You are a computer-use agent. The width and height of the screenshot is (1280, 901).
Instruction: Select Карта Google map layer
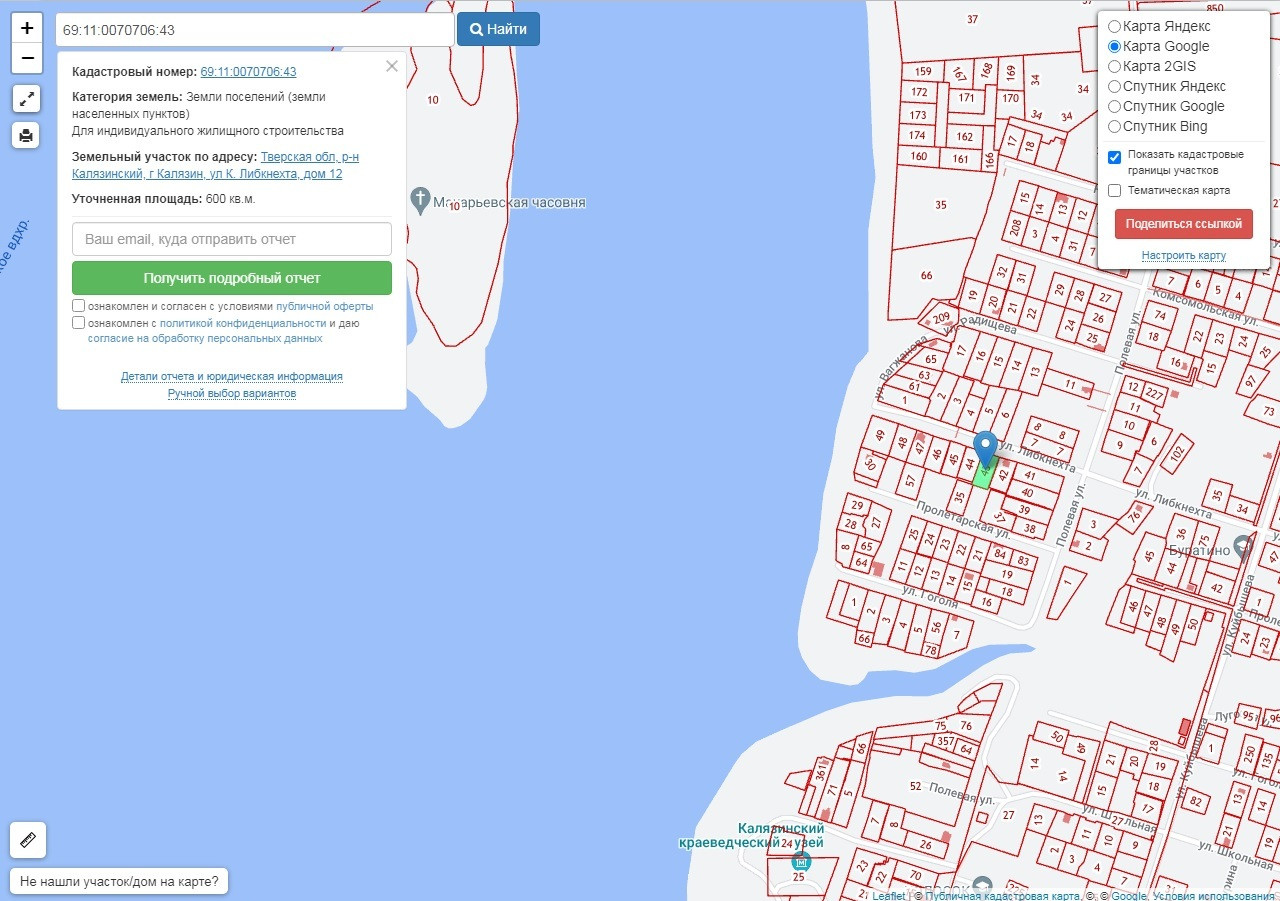1114,47
